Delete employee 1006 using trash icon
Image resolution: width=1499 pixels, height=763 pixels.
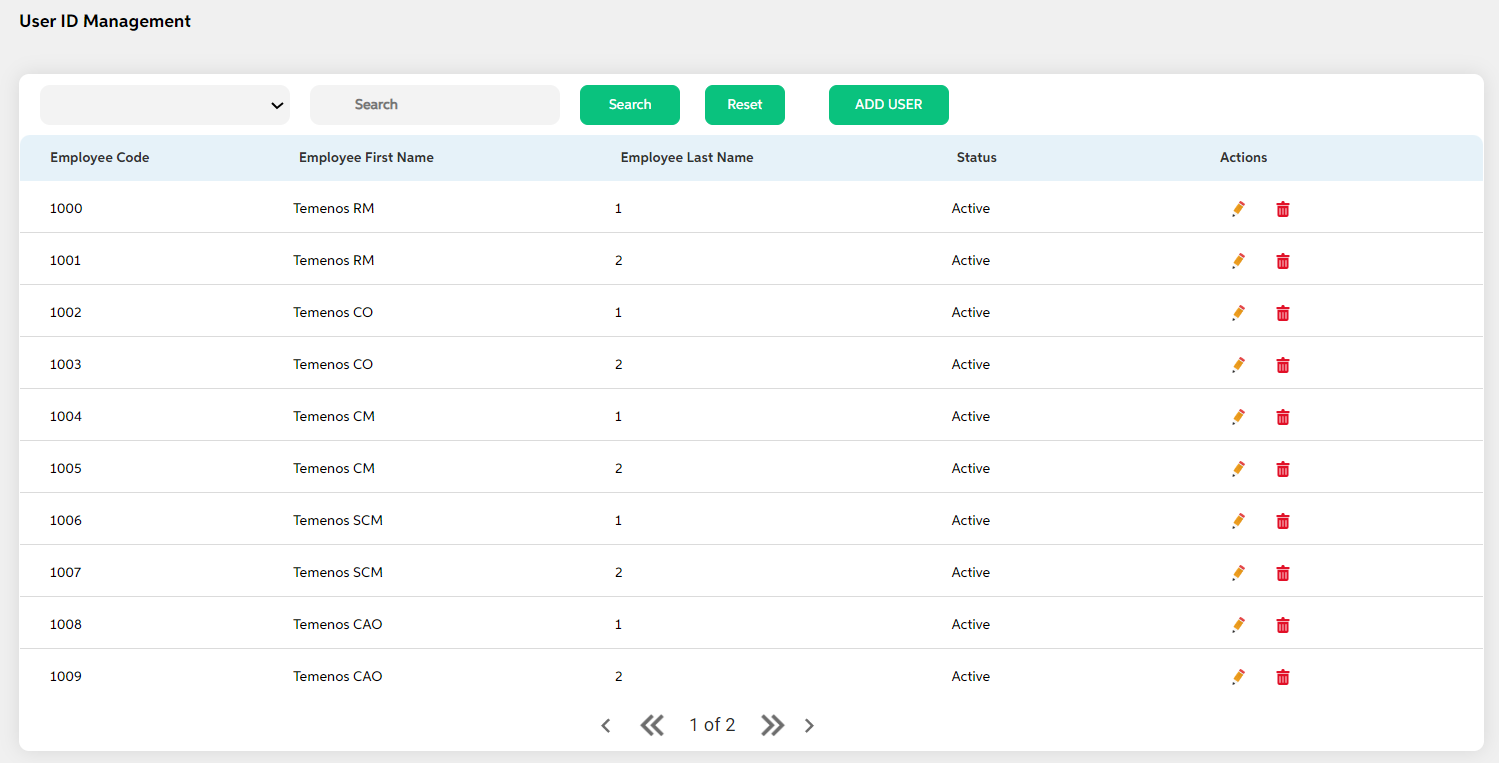pyautogui.click(x=1283, y=521)
